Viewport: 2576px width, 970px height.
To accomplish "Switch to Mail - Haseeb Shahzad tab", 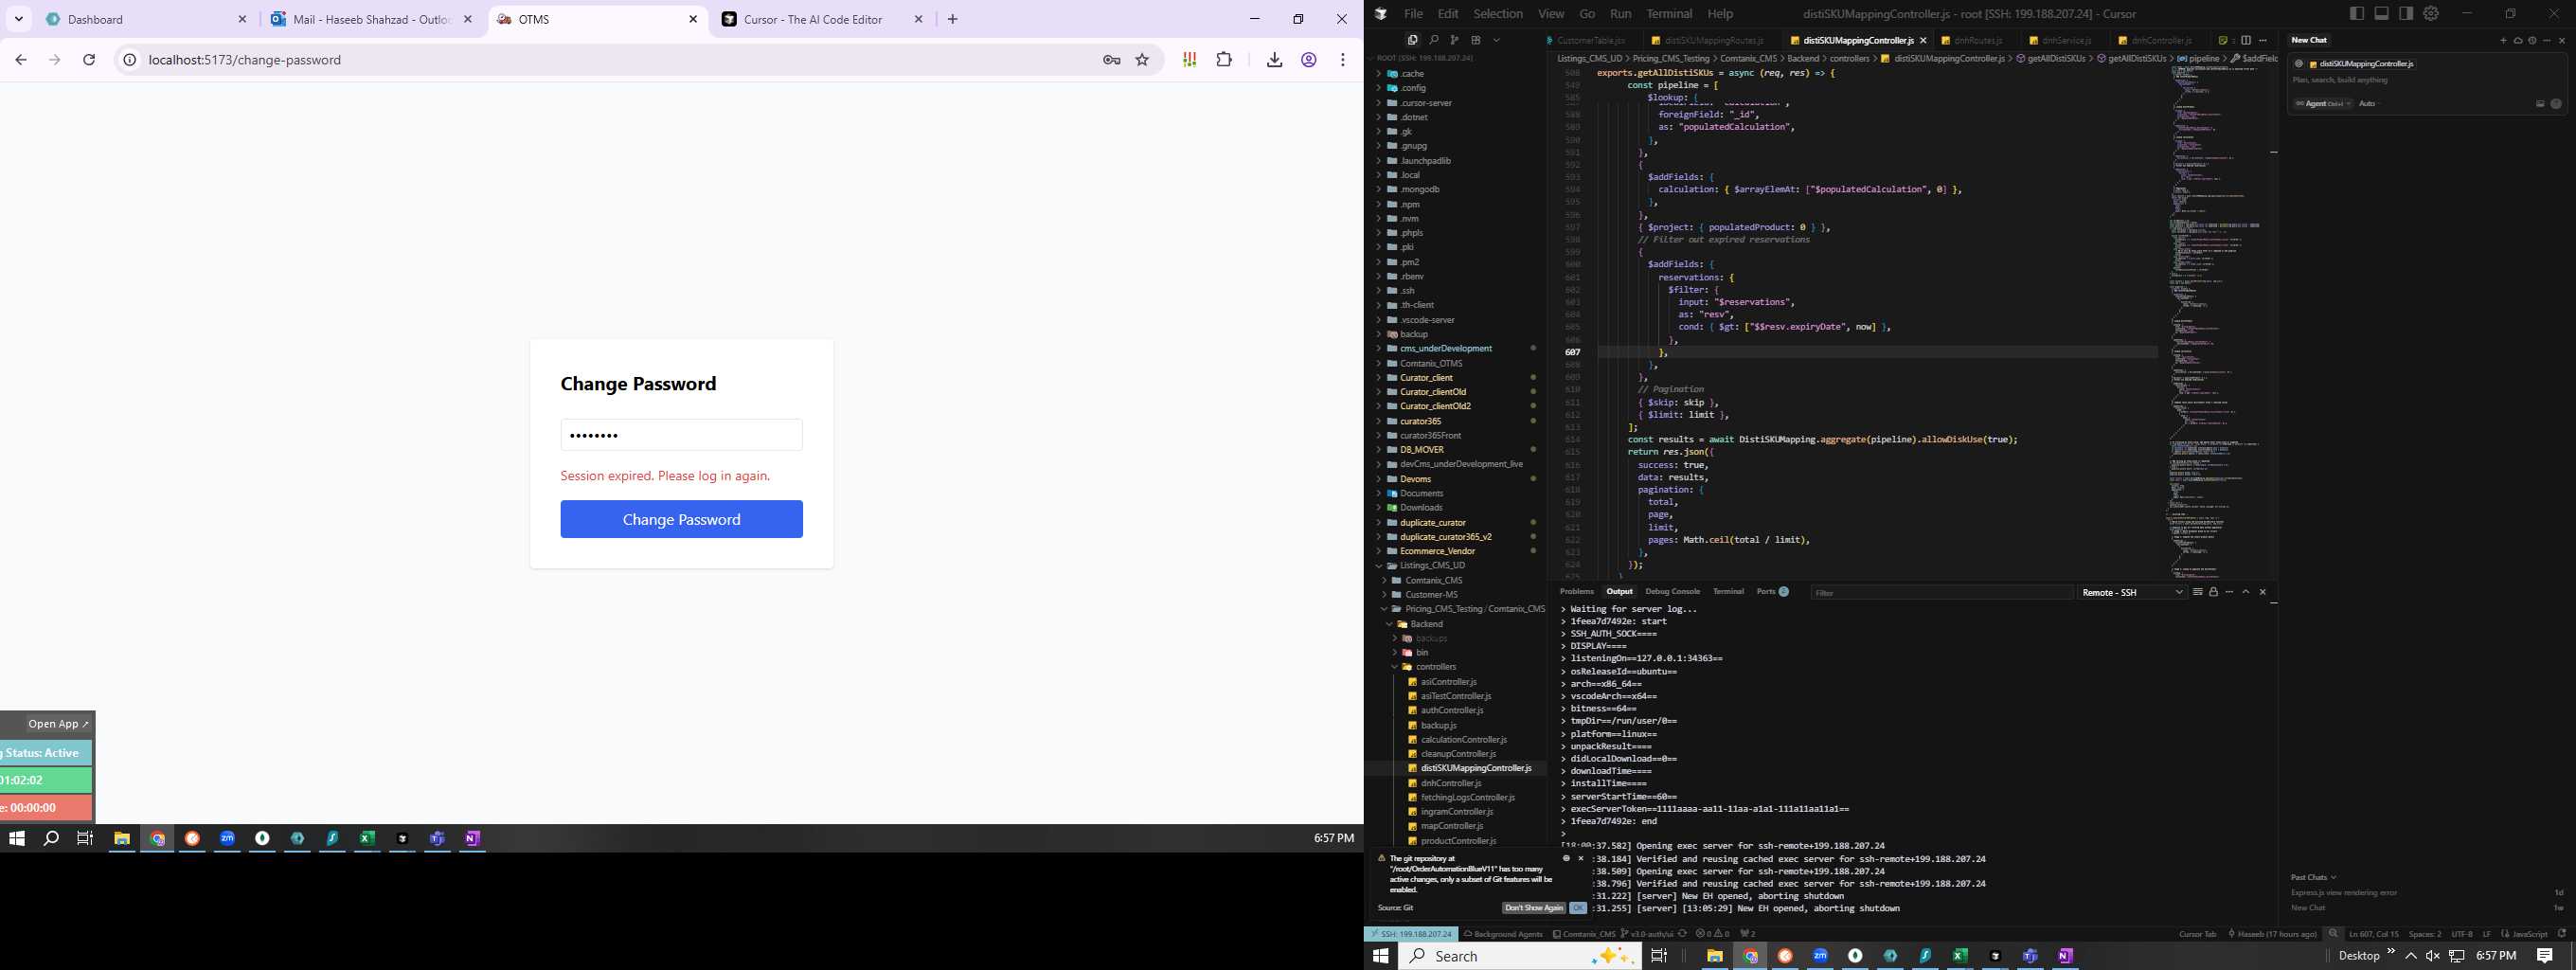I will point(371,19).
